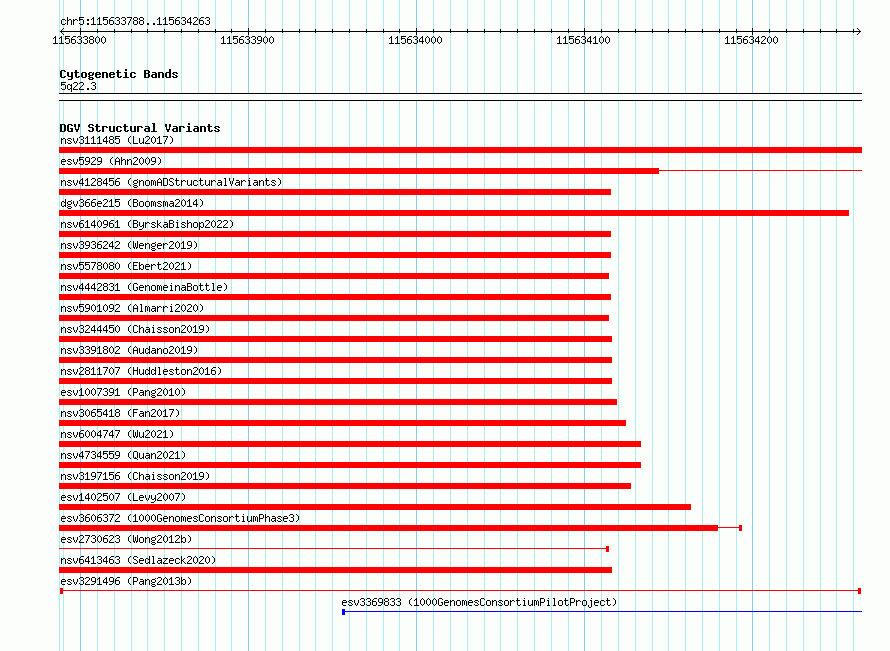
Task: Select esv1402507 (Levy2007) label
Action: click(x=123, y=497)
